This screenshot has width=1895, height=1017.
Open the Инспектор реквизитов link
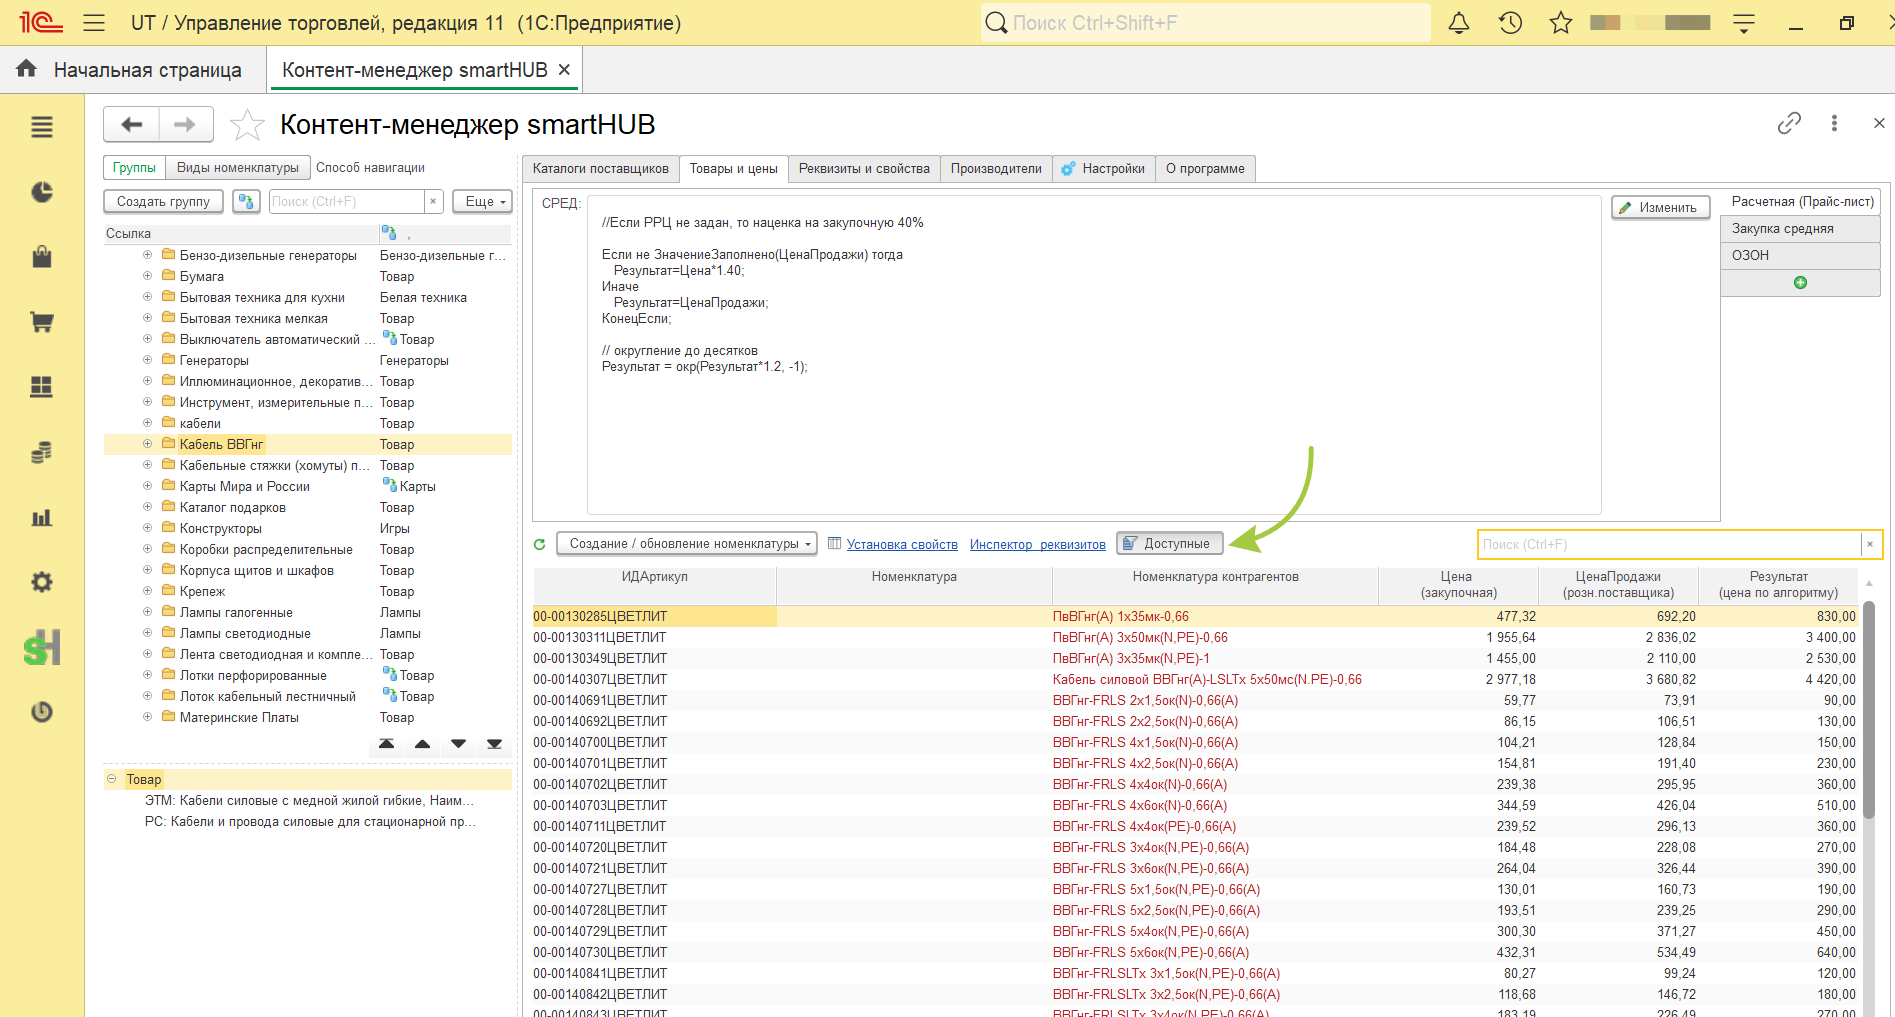coord(1038,545)
